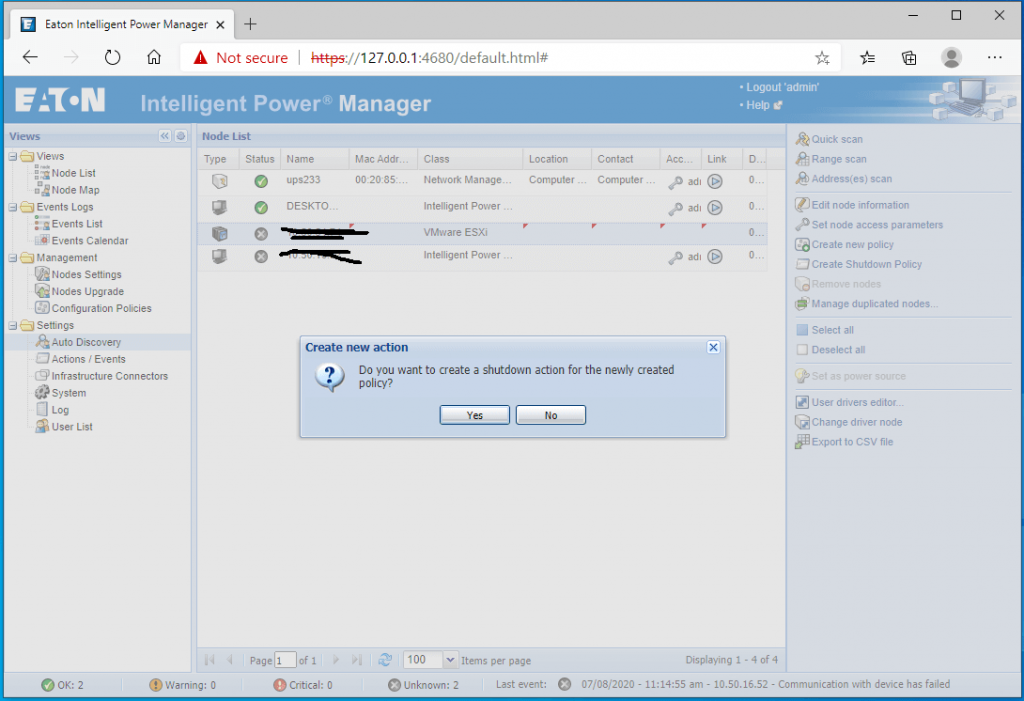Open User drivers editor
This screenshot has height=701, width=1024.
click(x=857, y=402)
